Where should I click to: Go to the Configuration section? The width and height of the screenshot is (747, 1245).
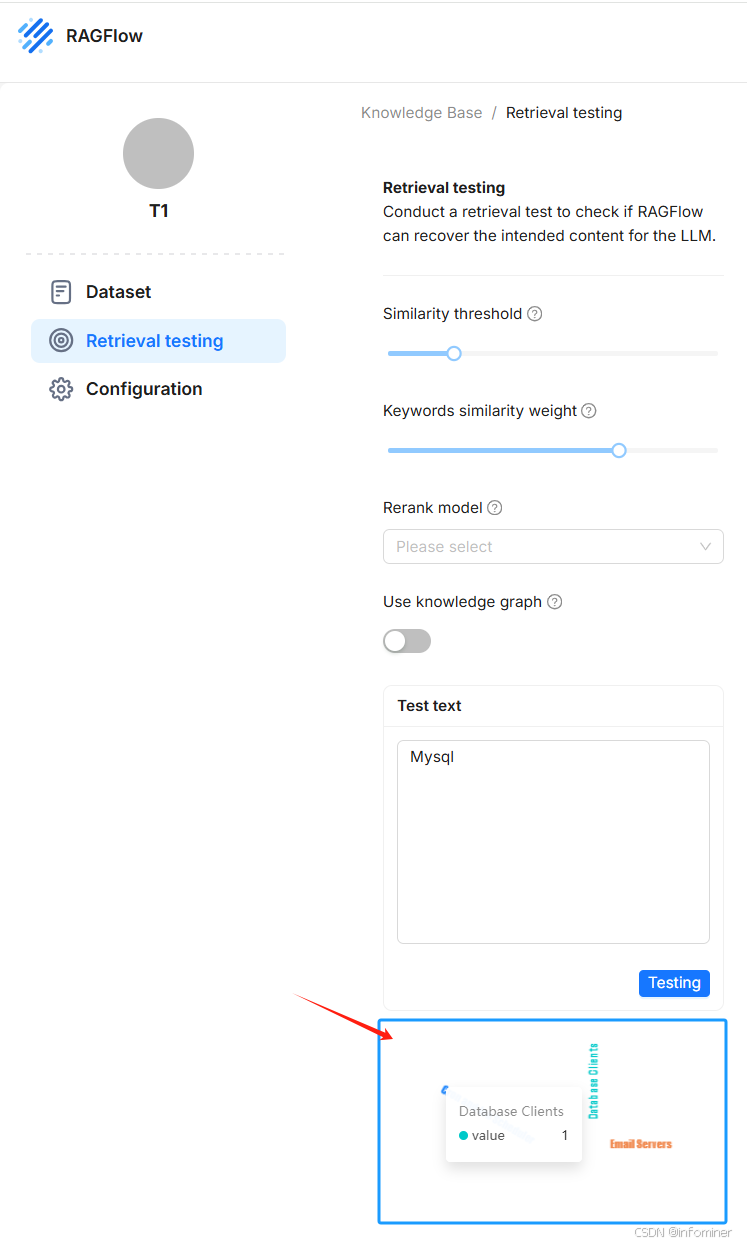[x=144, y=389]
